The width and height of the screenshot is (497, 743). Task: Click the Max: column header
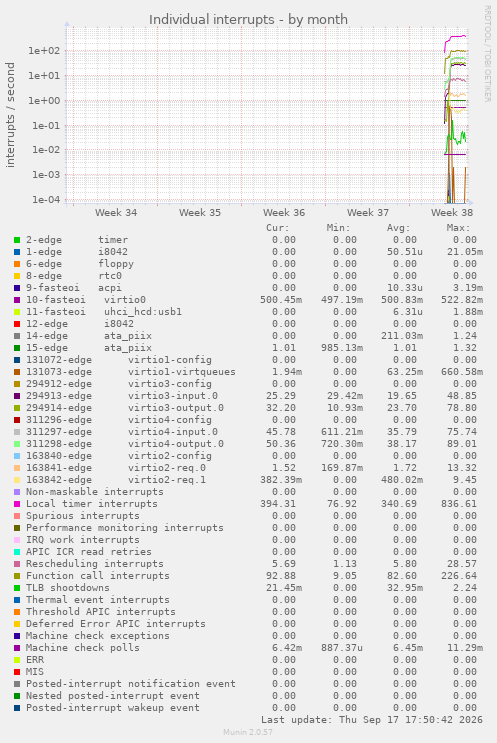click(458, 228)
